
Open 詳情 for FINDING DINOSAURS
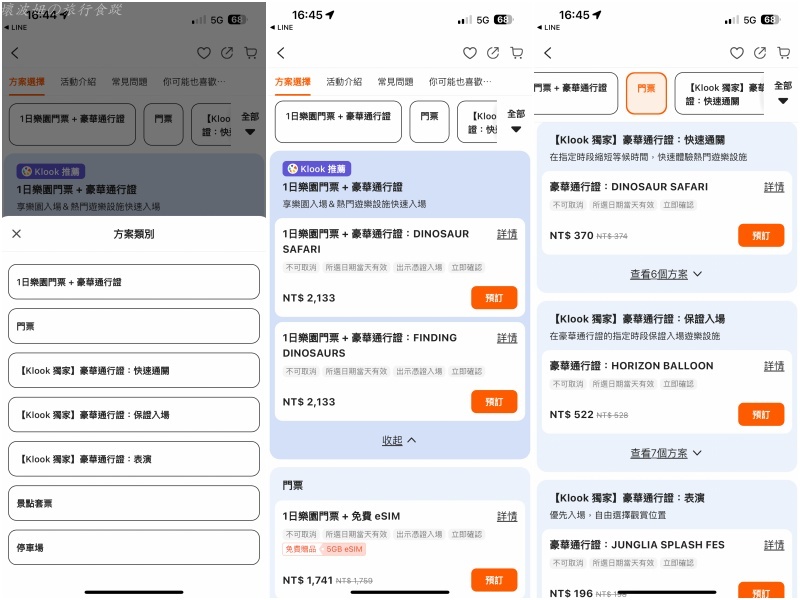coord(507,338)
